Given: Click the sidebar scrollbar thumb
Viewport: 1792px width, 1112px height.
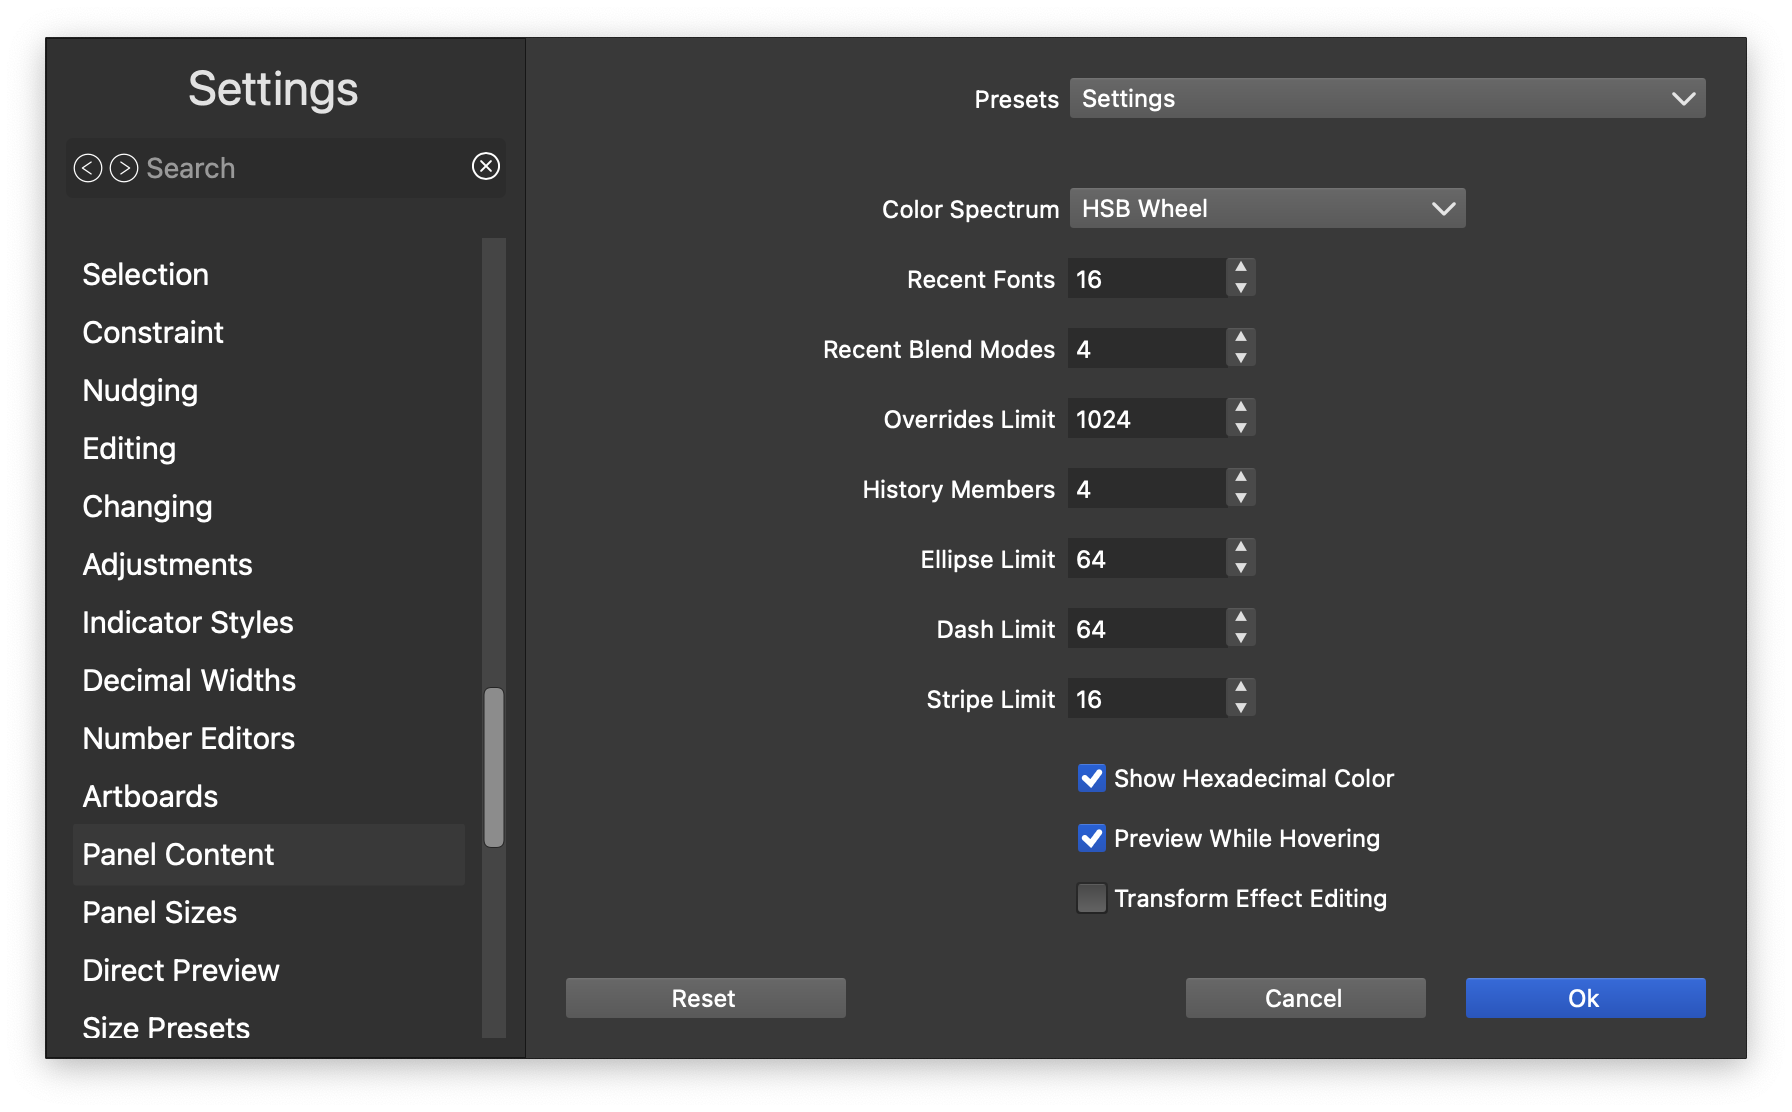Looking at the screenshot, I should tap(494, 767).
